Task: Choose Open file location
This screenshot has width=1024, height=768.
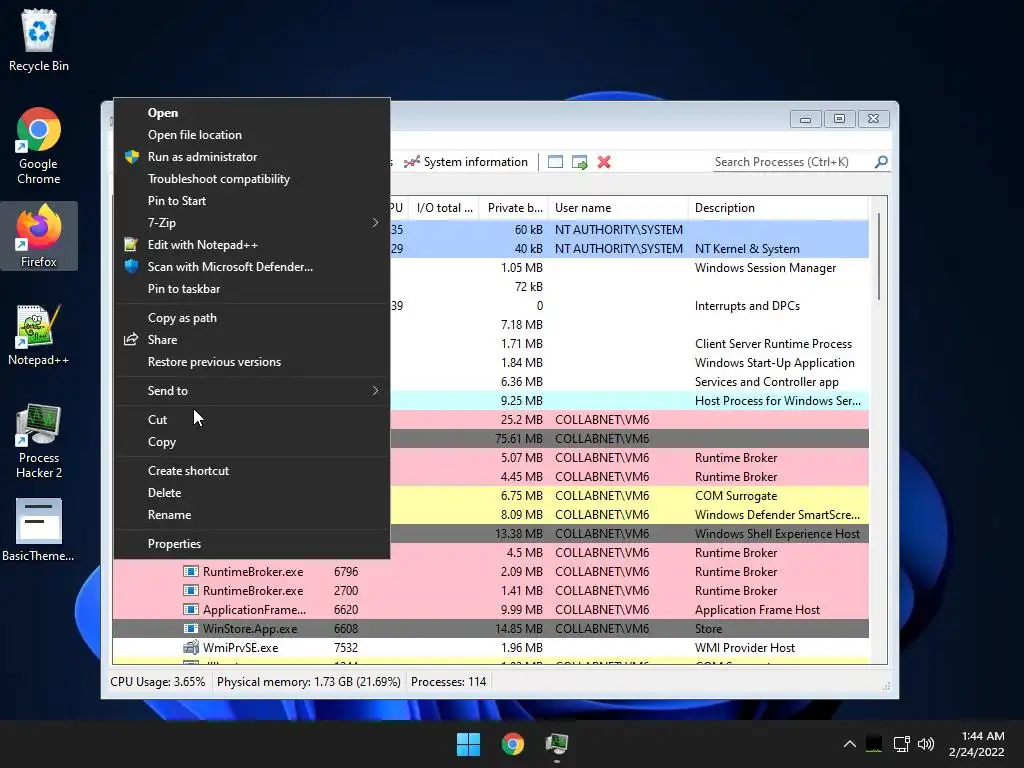Action: 252,135
